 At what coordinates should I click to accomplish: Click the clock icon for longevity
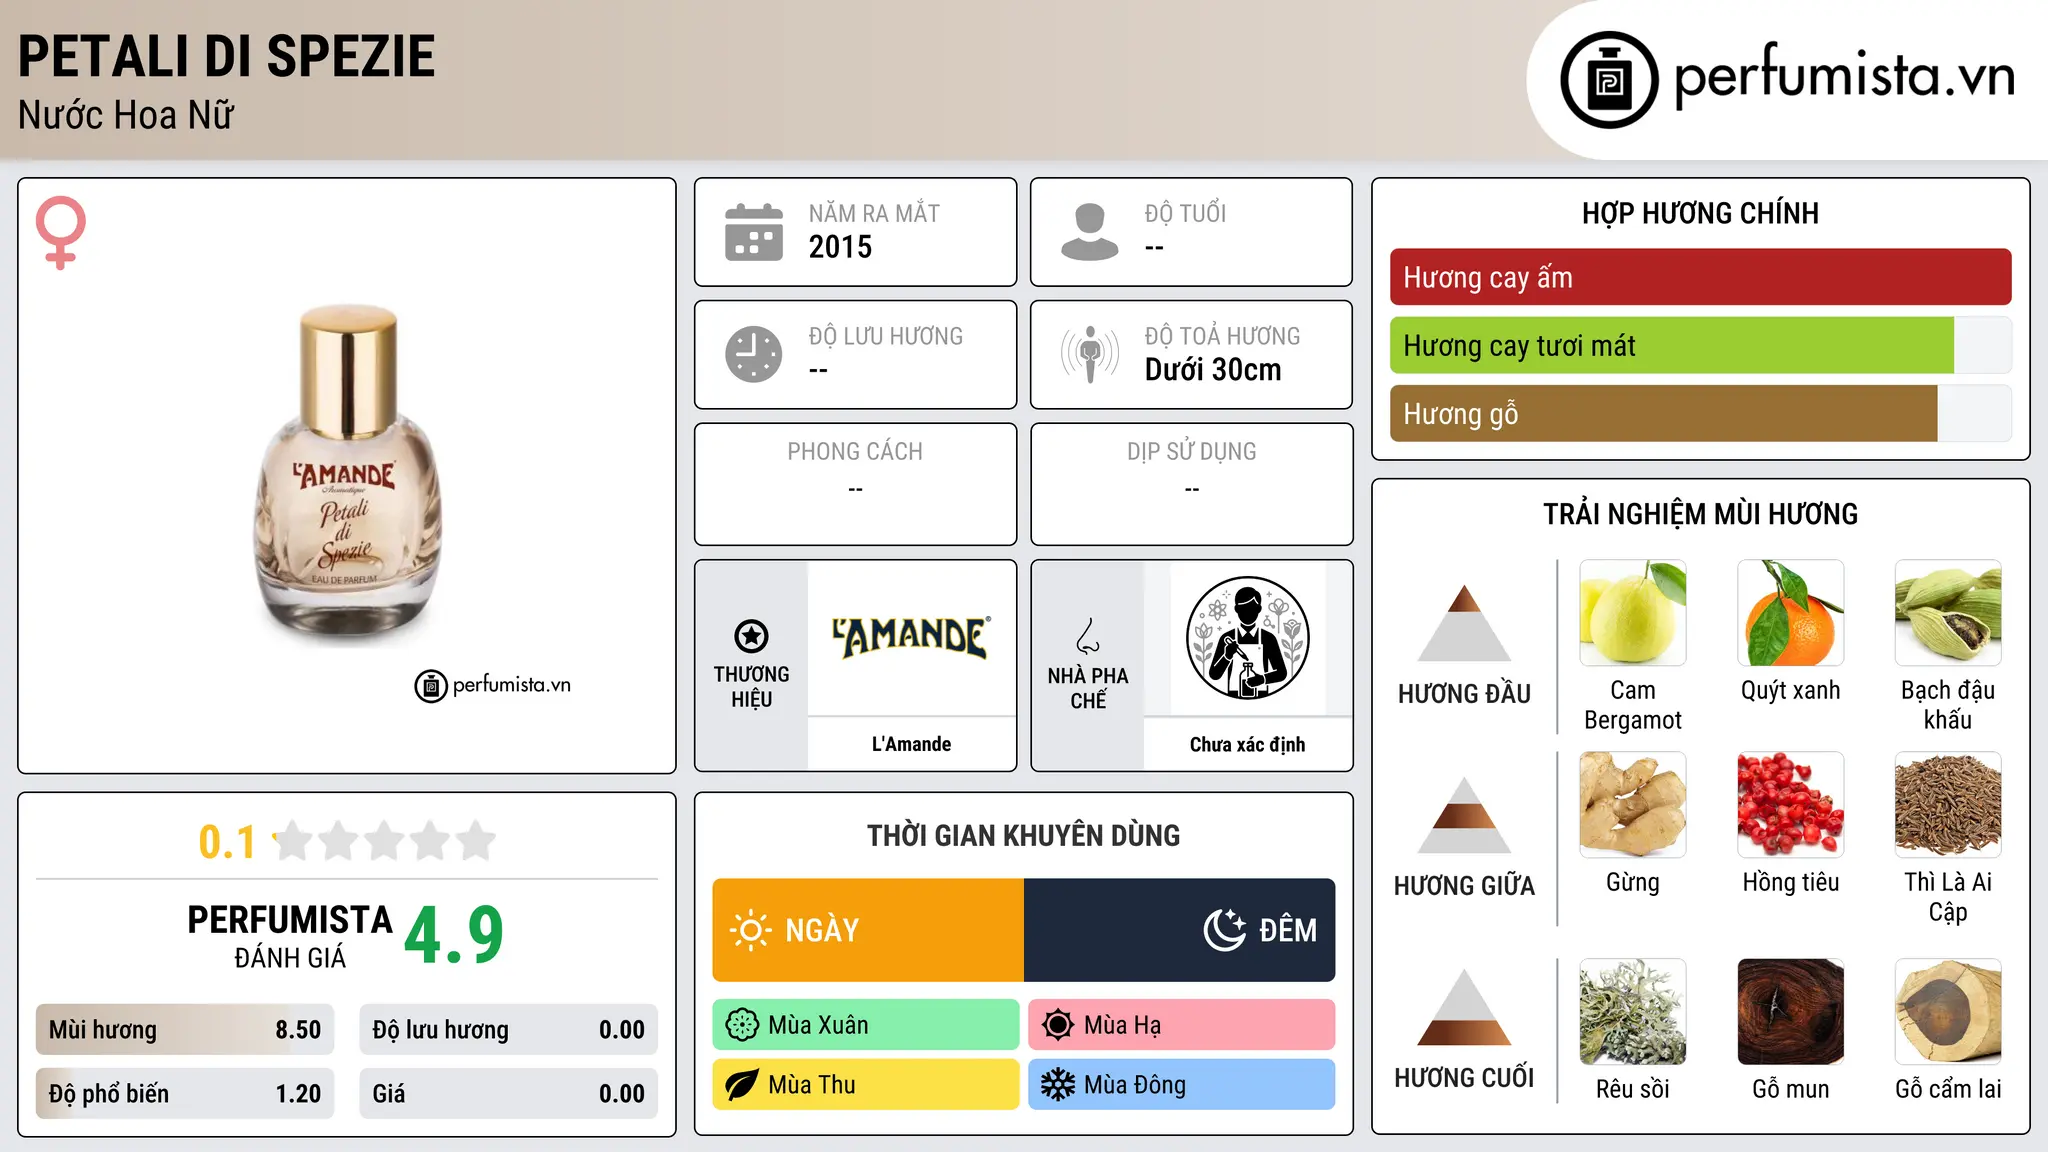coord(754,354)
